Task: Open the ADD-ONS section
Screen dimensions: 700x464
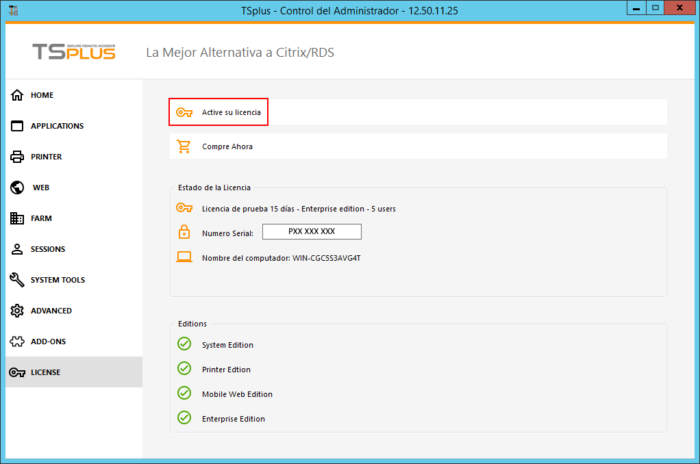Action: point(74,342)
